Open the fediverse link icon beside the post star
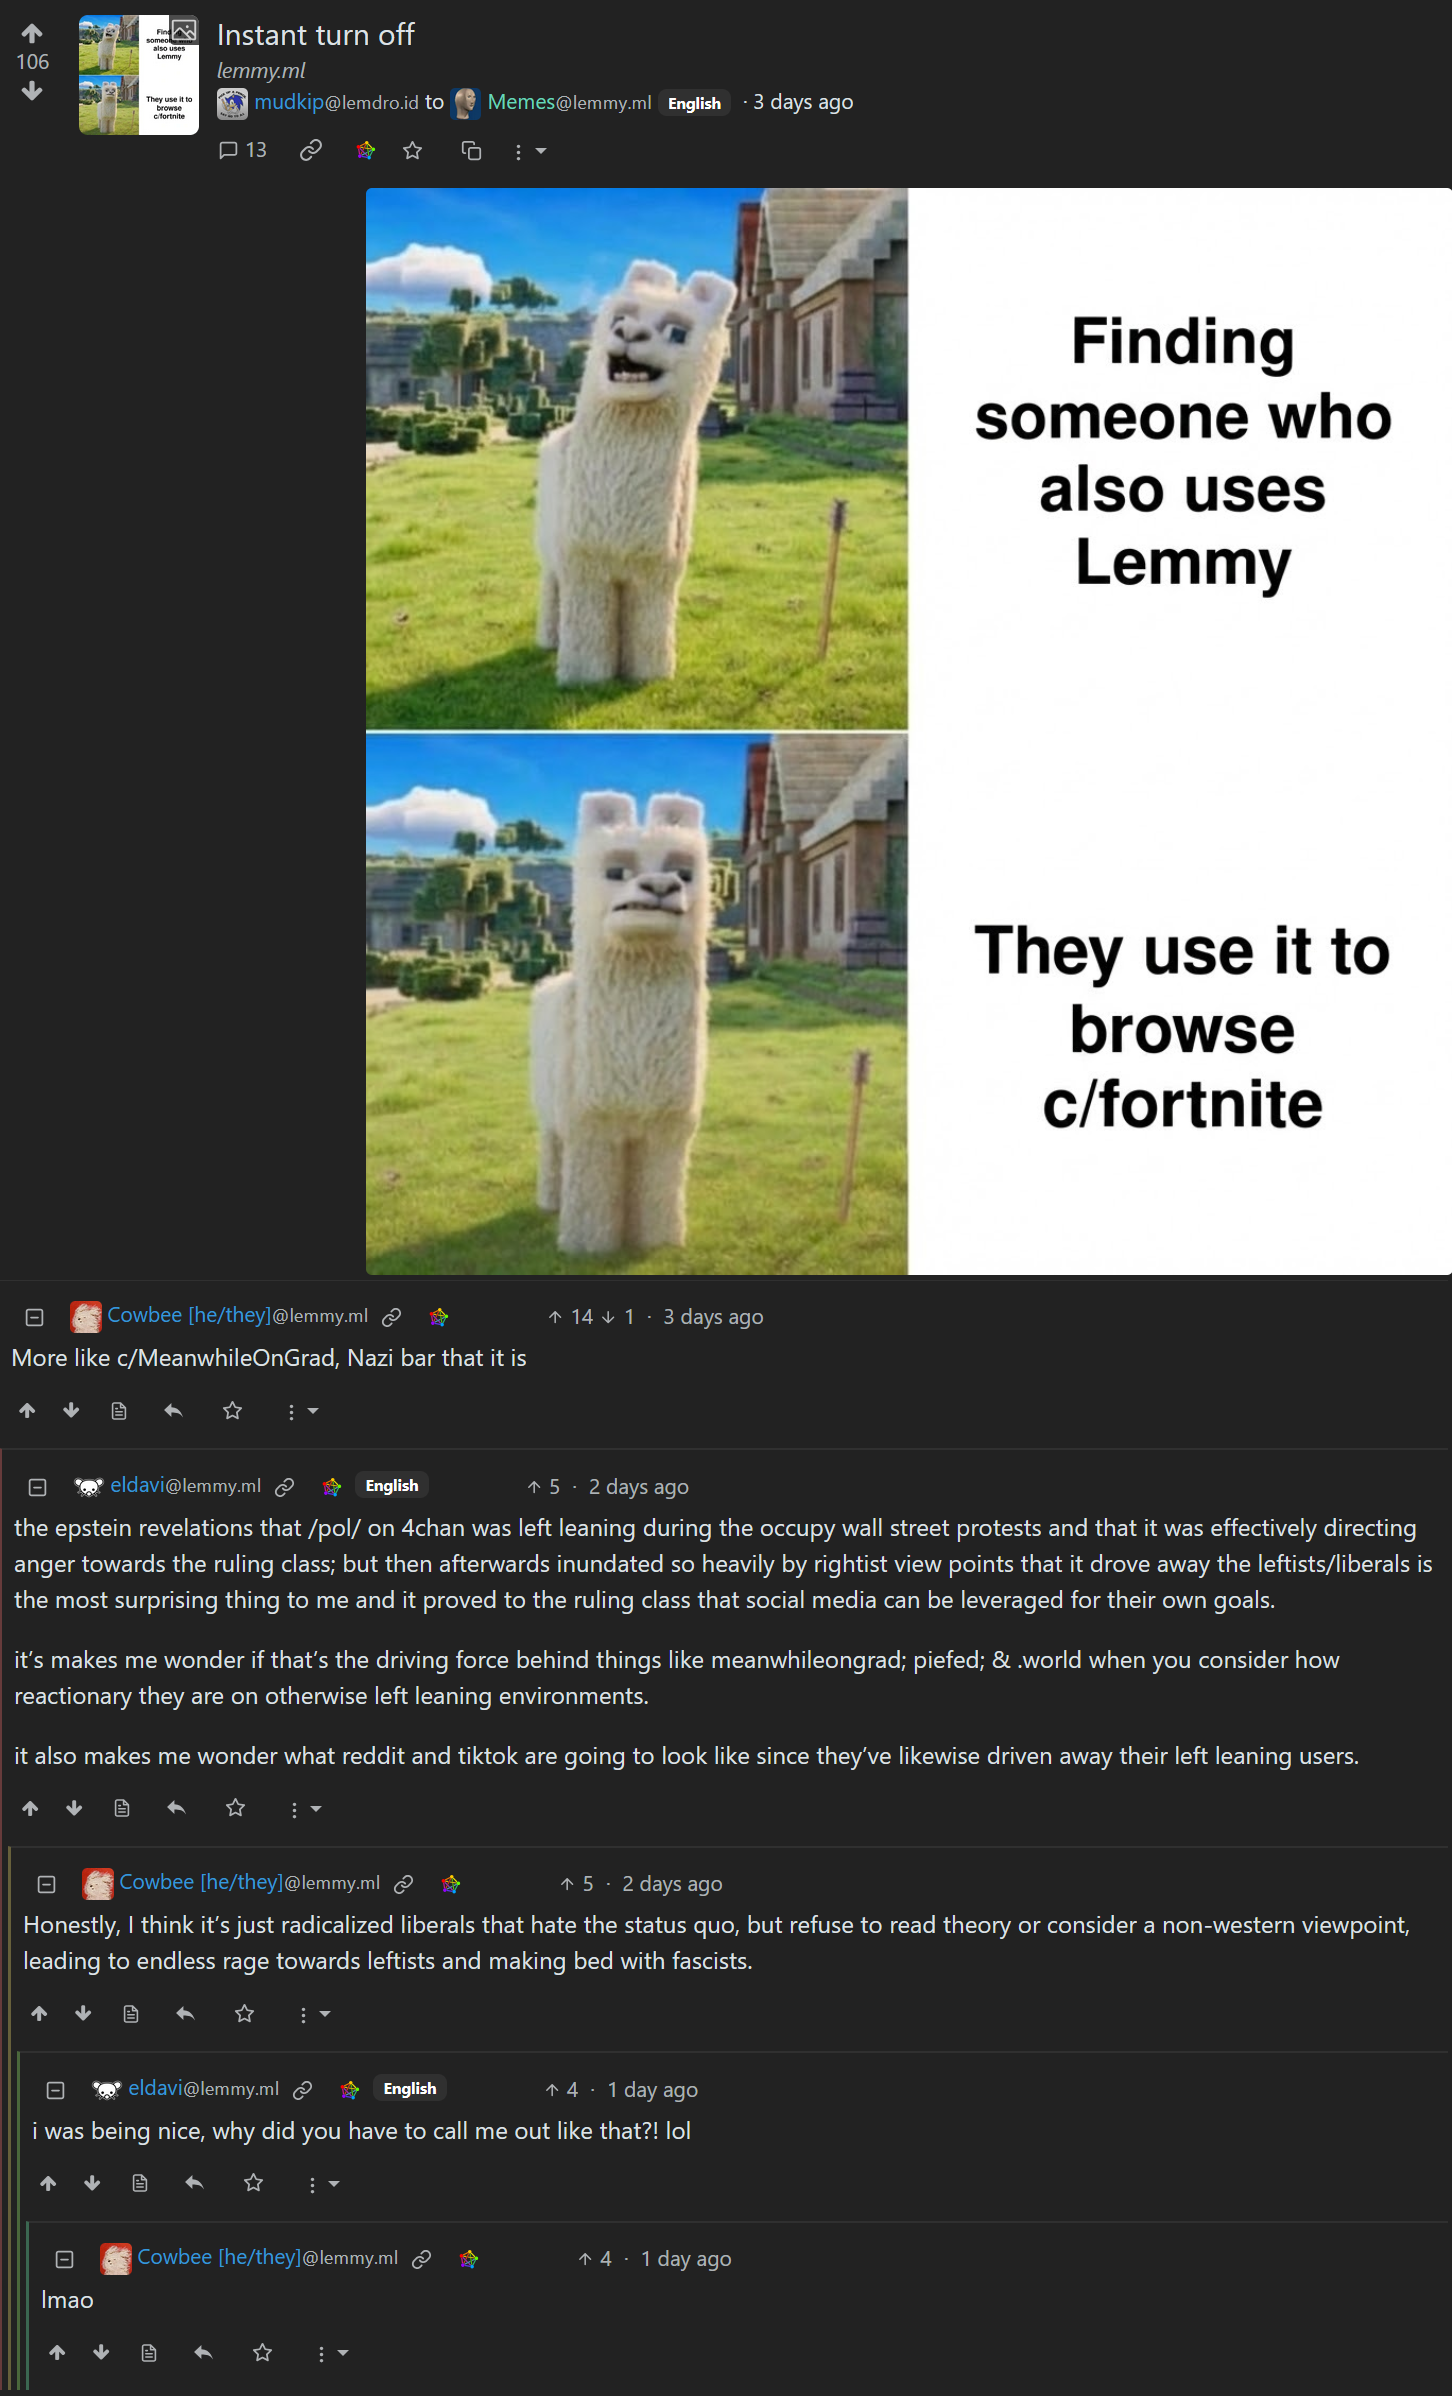The image size is (1452, 2396). point(366,151)
